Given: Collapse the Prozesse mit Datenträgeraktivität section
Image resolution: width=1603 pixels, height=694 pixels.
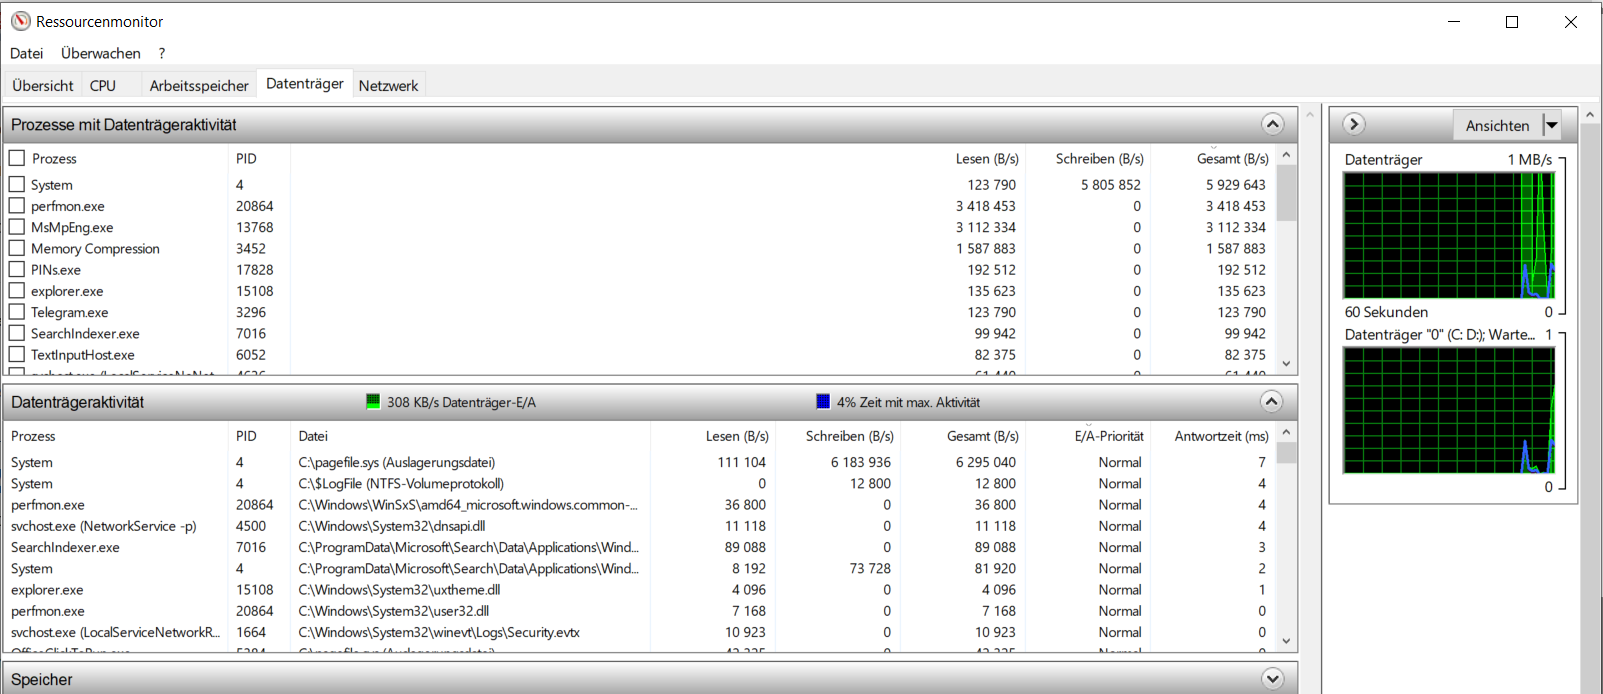Looking at the screenshot, I should tap(1272, 124).
